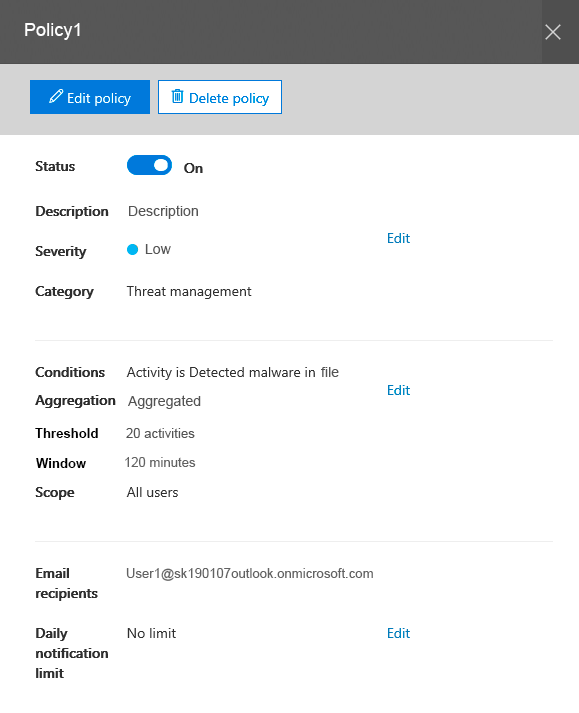
Task: Click the blue Low severity dot
Action: [x=132, y=250]
